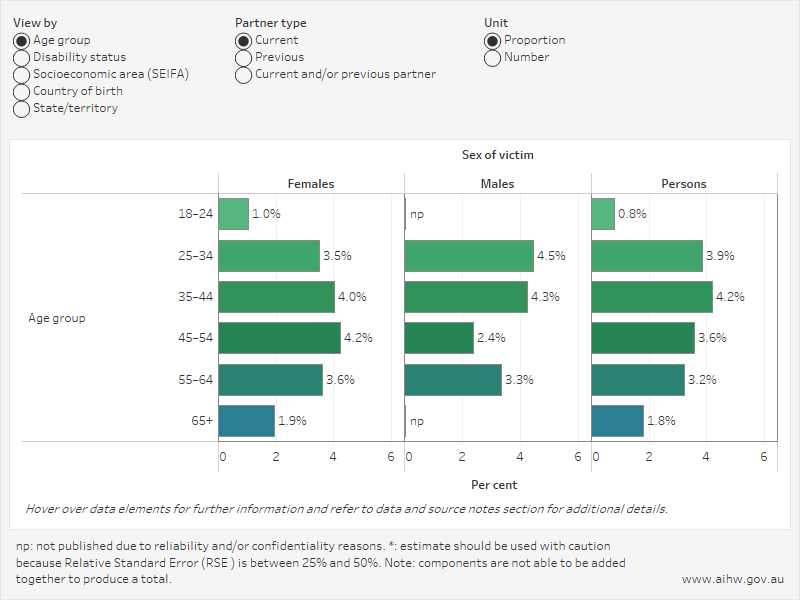Click the Females column header

311,183
